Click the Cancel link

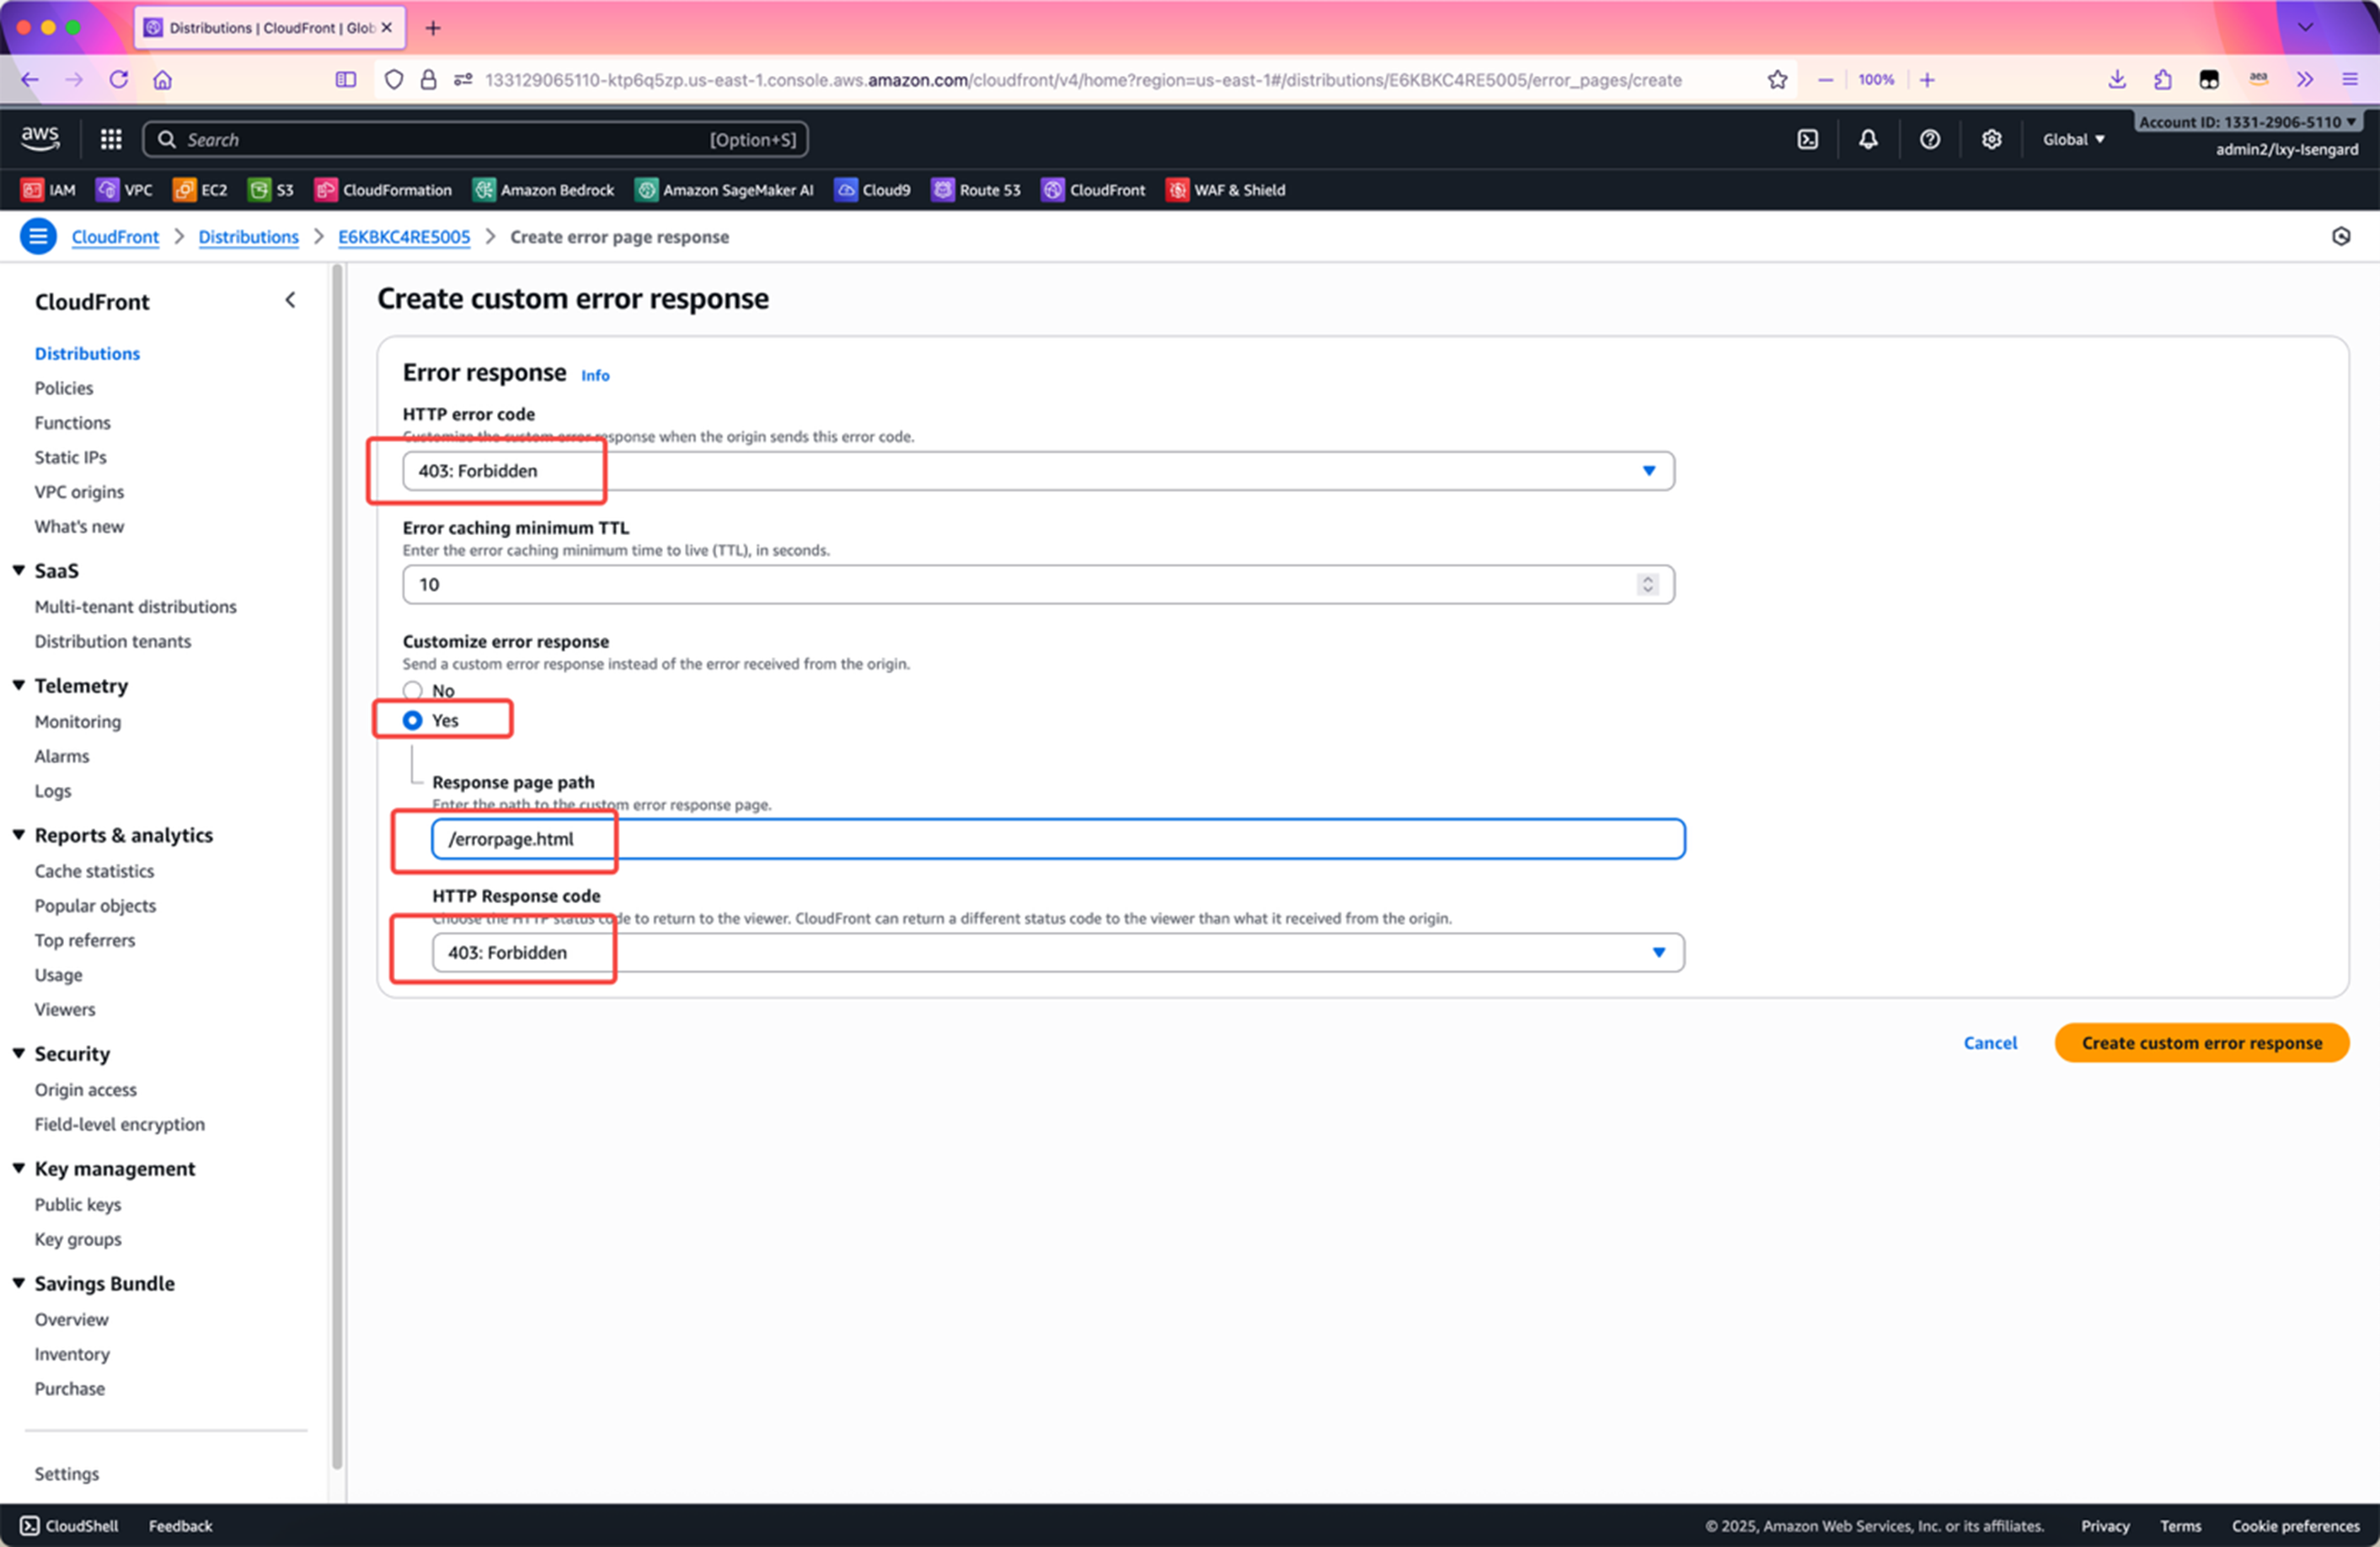pyautogui.click(x=1989, y=1043)
